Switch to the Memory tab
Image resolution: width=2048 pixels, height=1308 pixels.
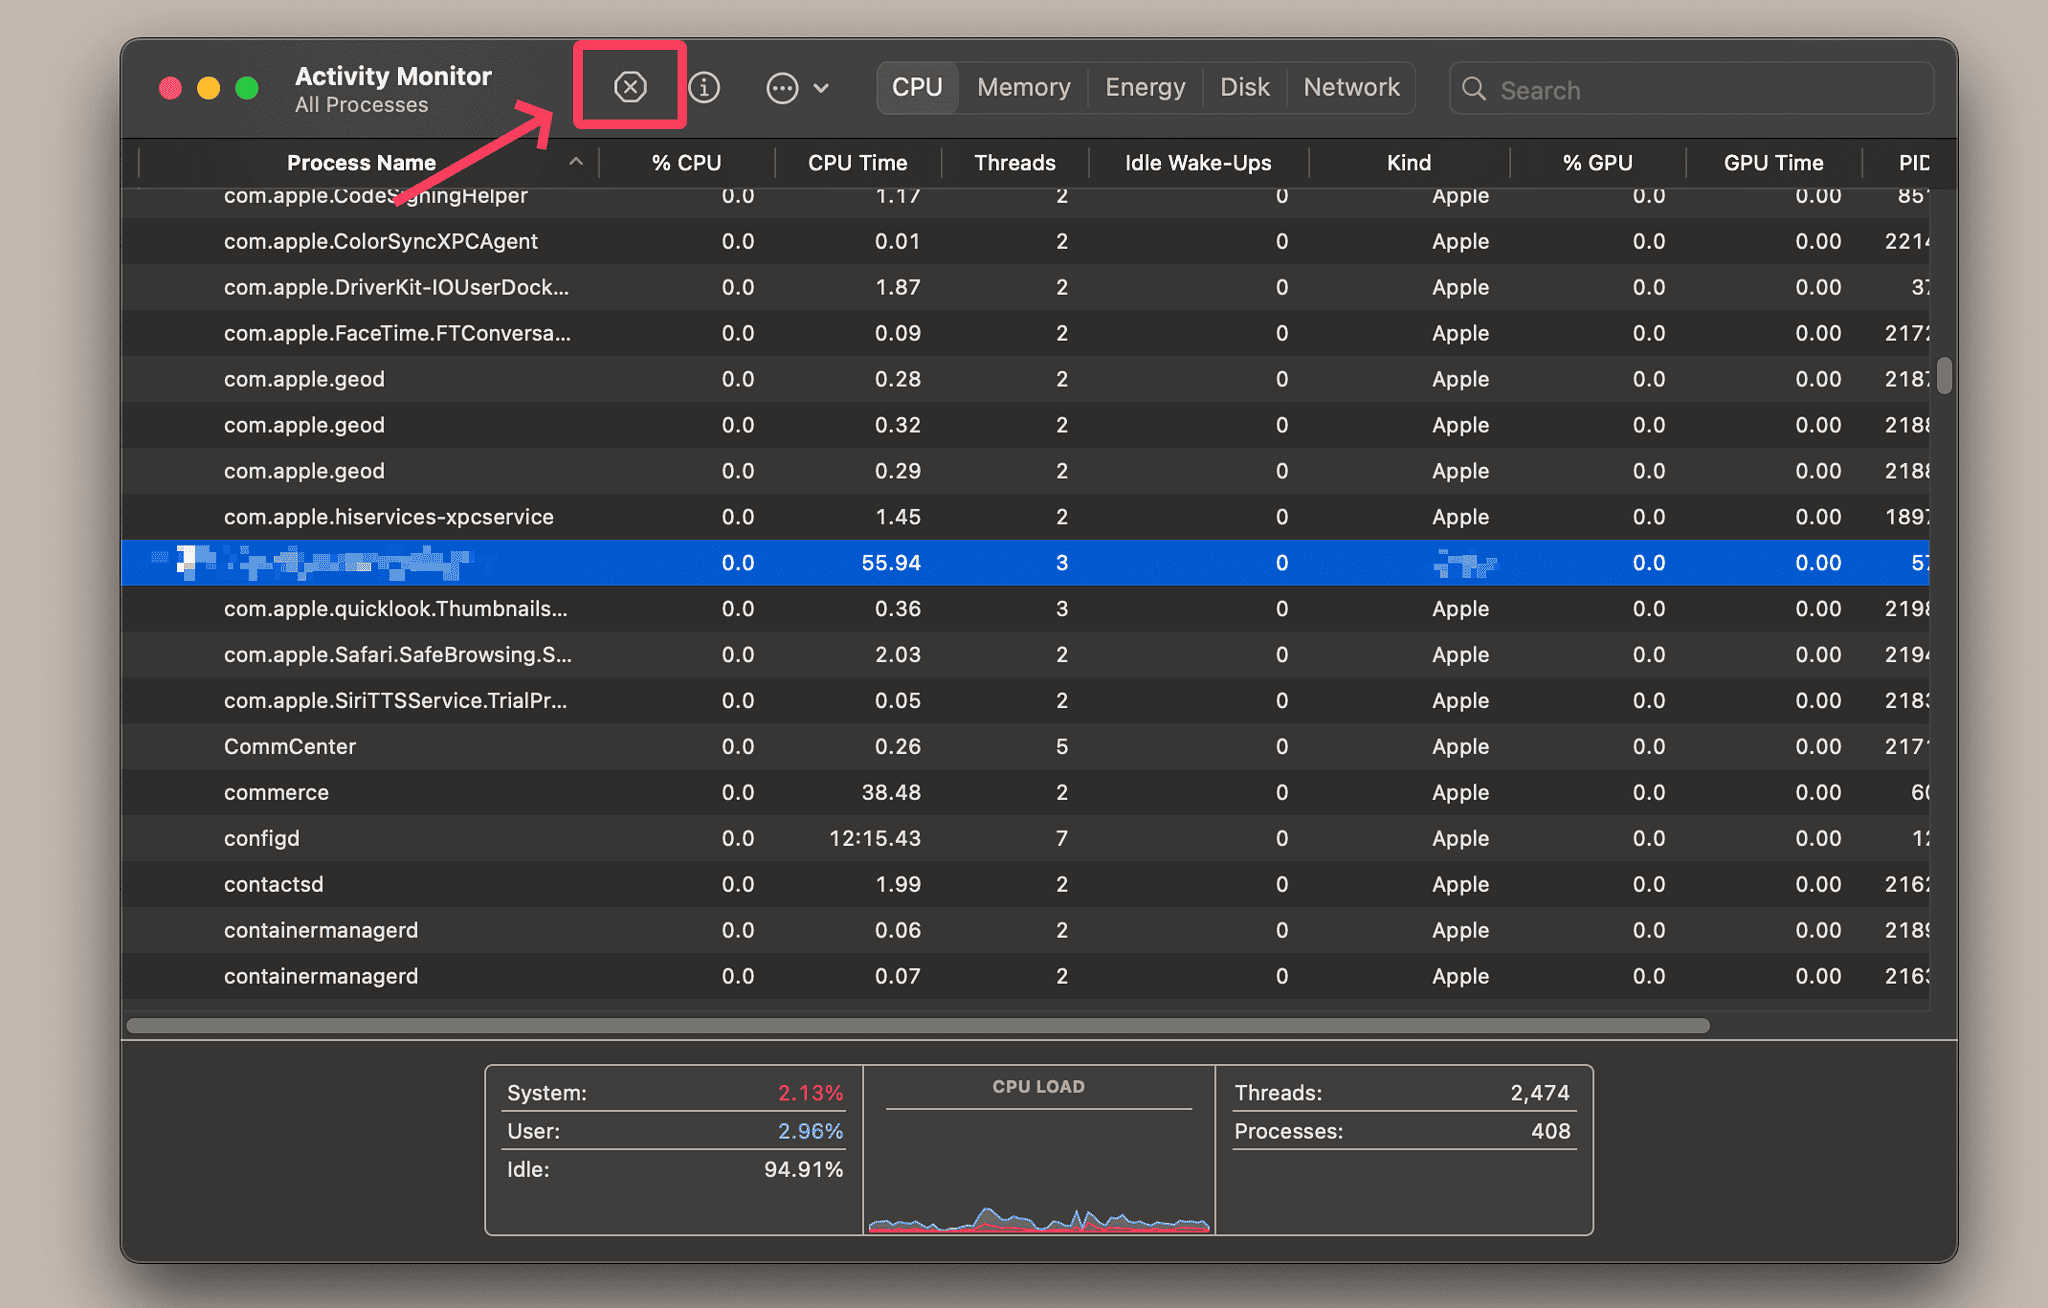point(1023,87)
